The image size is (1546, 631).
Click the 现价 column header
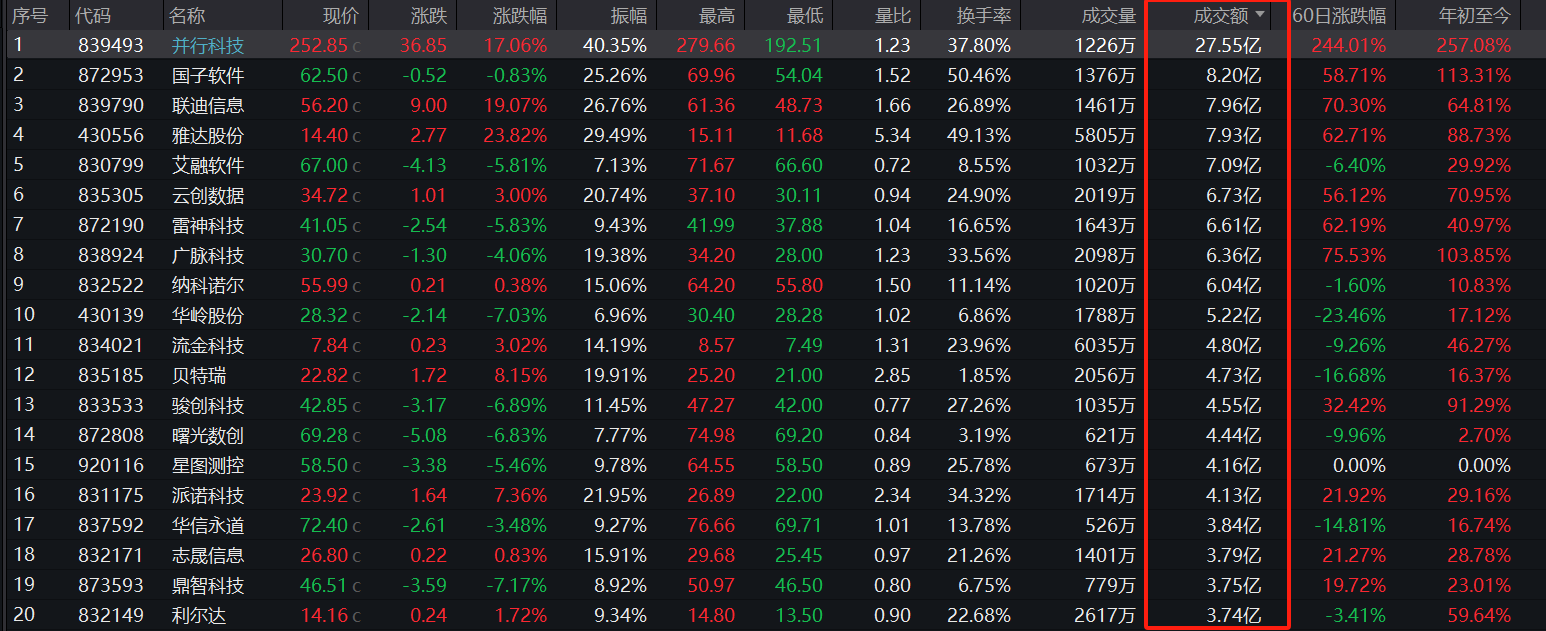point(340,15)
